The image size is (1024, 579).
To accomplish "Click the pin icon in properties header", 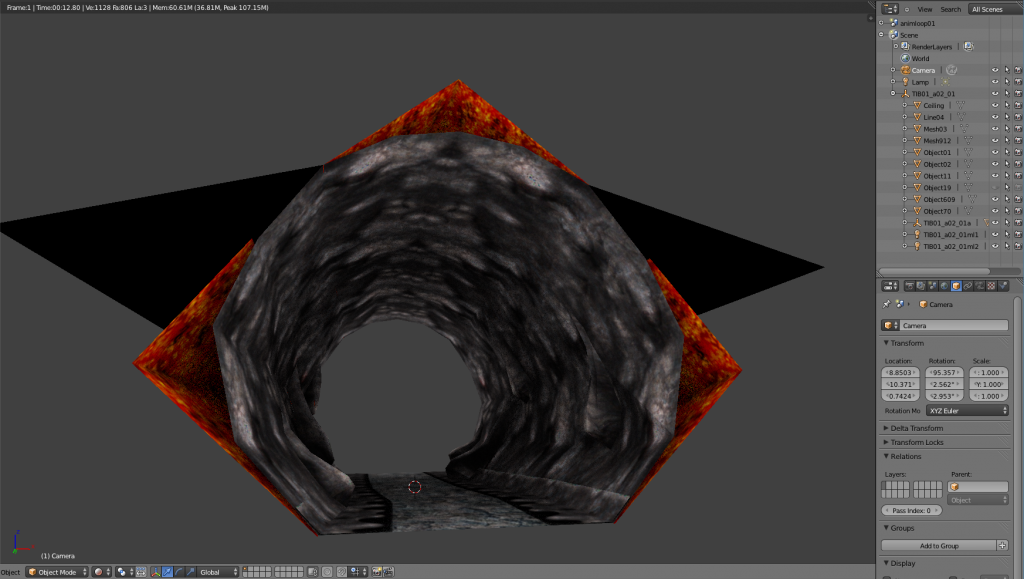I will coord(886,304).
